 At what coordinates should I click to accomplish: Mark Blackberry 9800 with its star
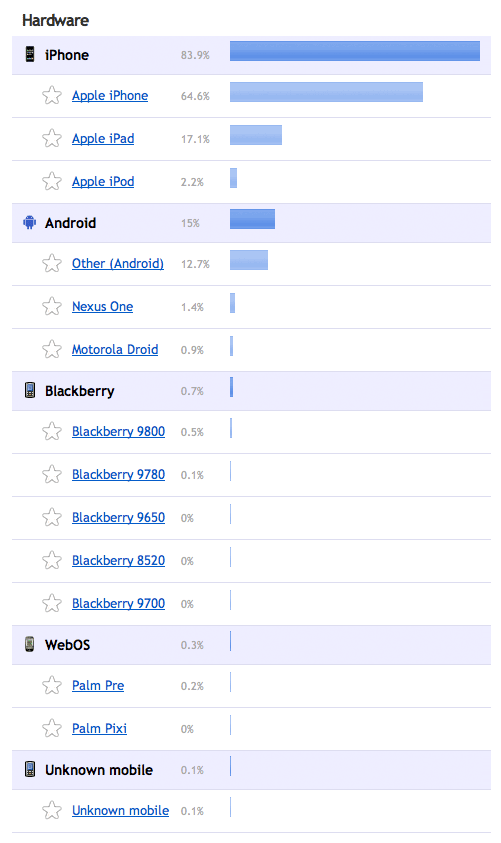pos(52,431)
